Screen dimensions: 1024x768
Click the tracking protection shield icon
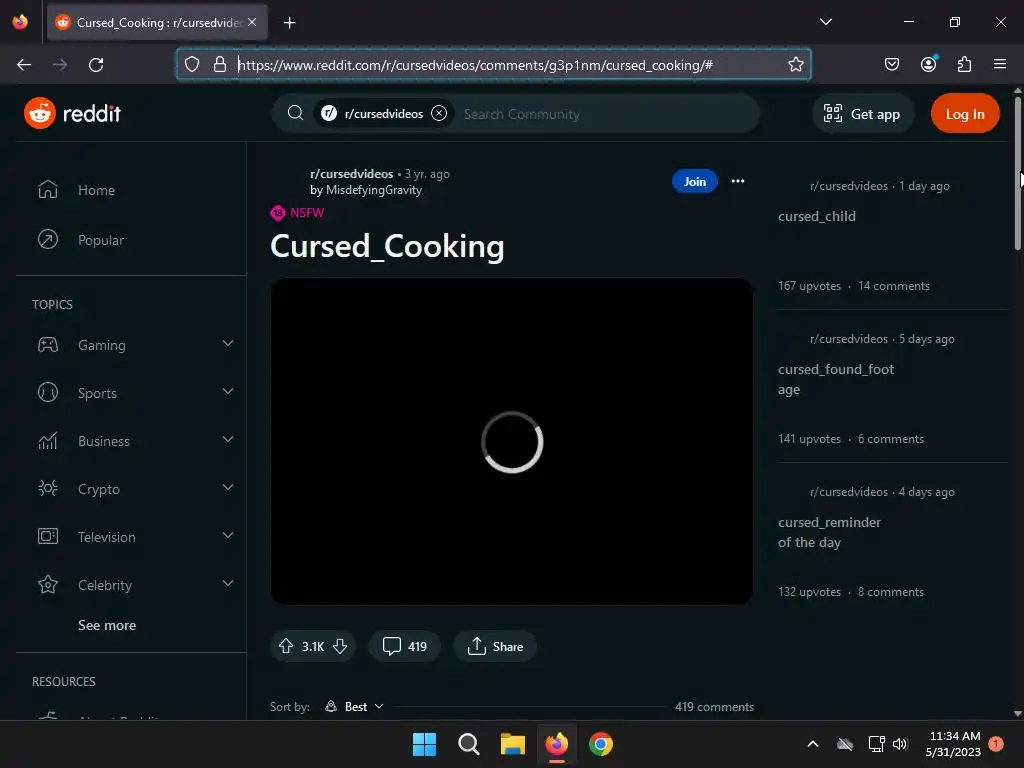[x=191, y=65]
